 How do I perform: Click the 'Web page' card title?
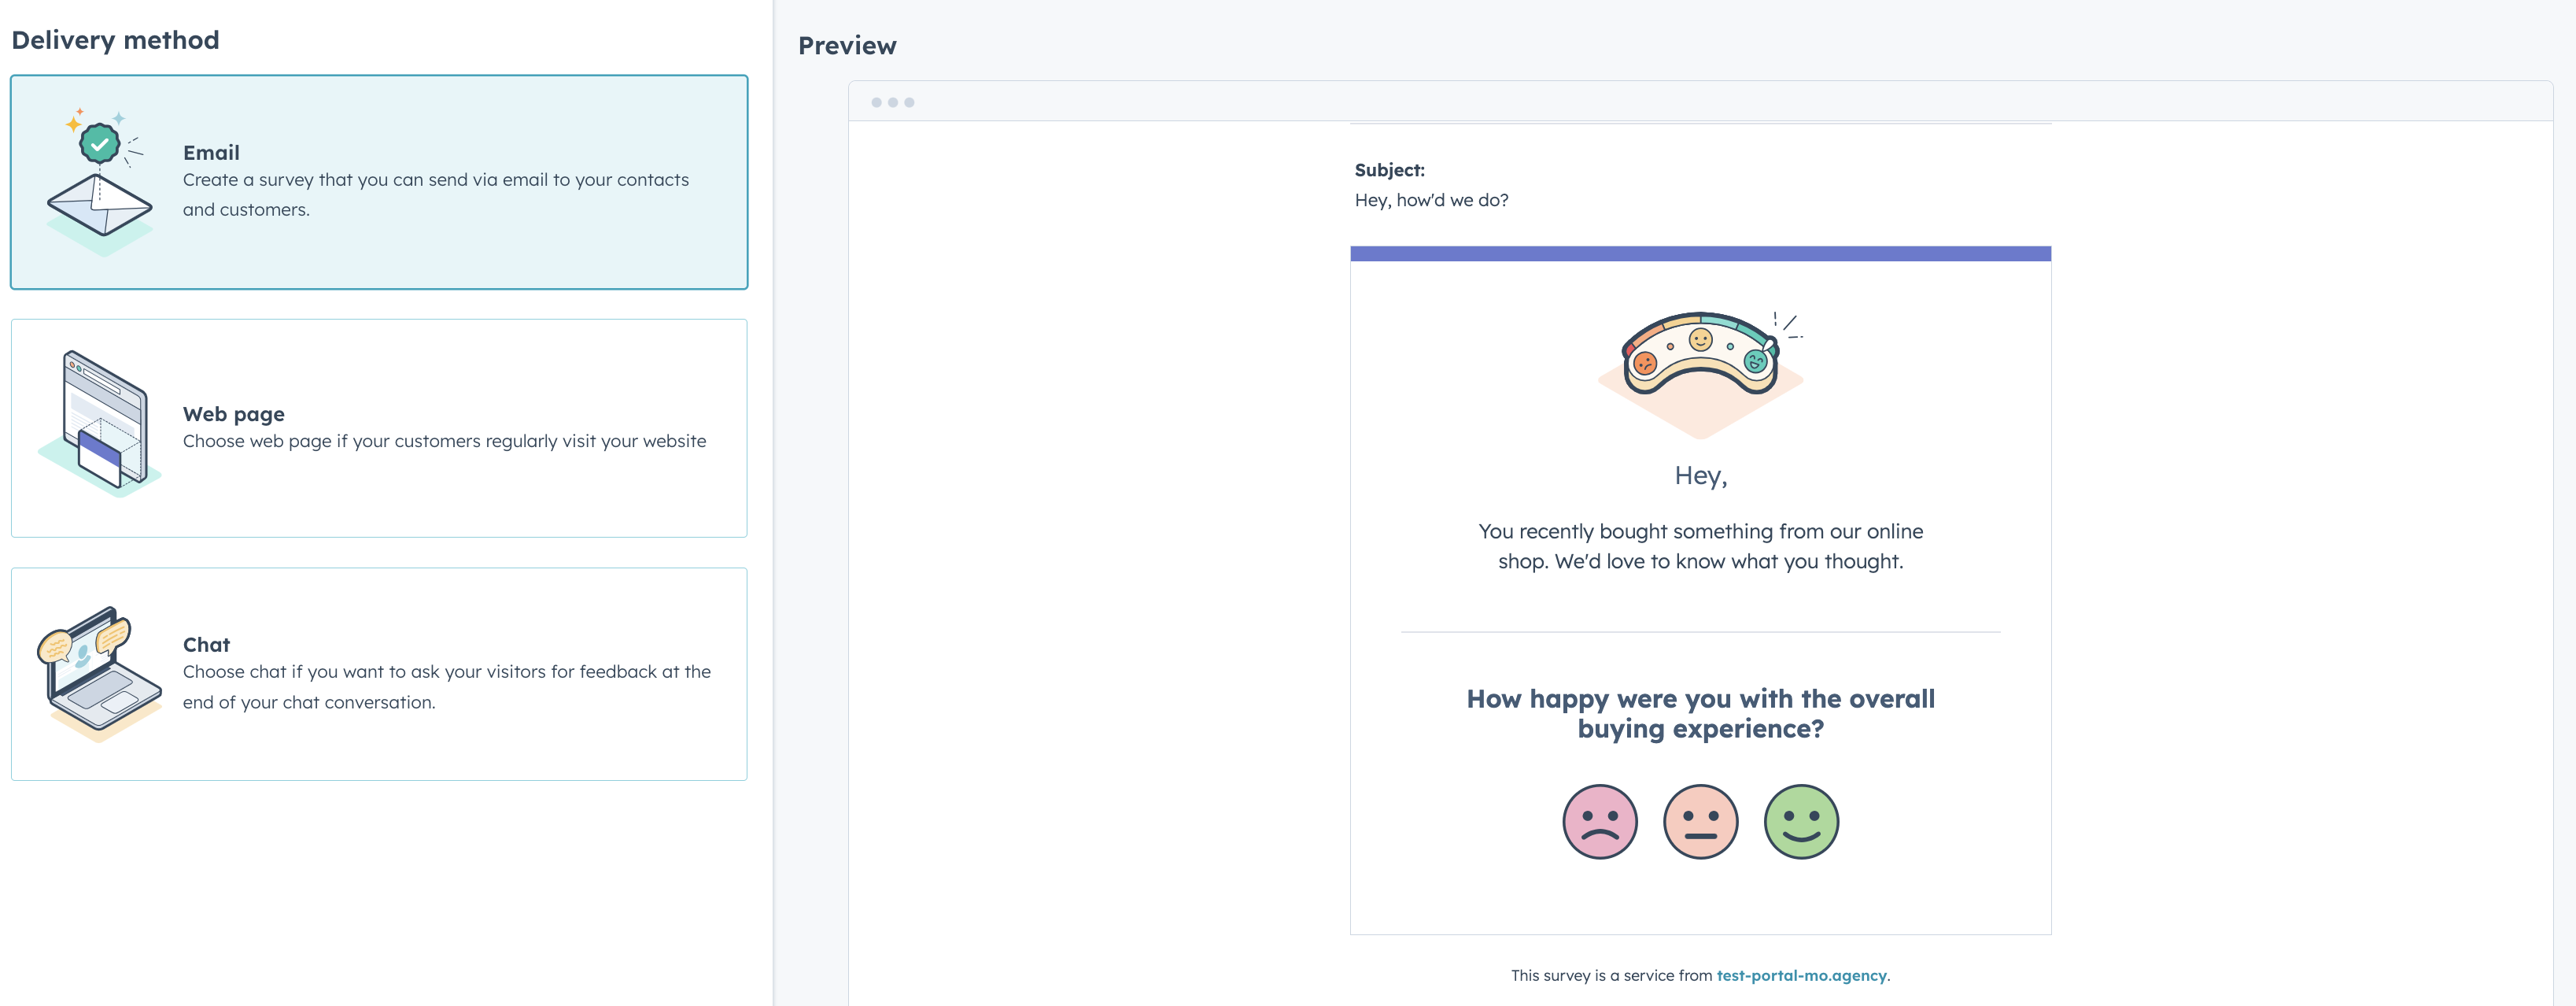pyautogui.click(x=233, y=414)
